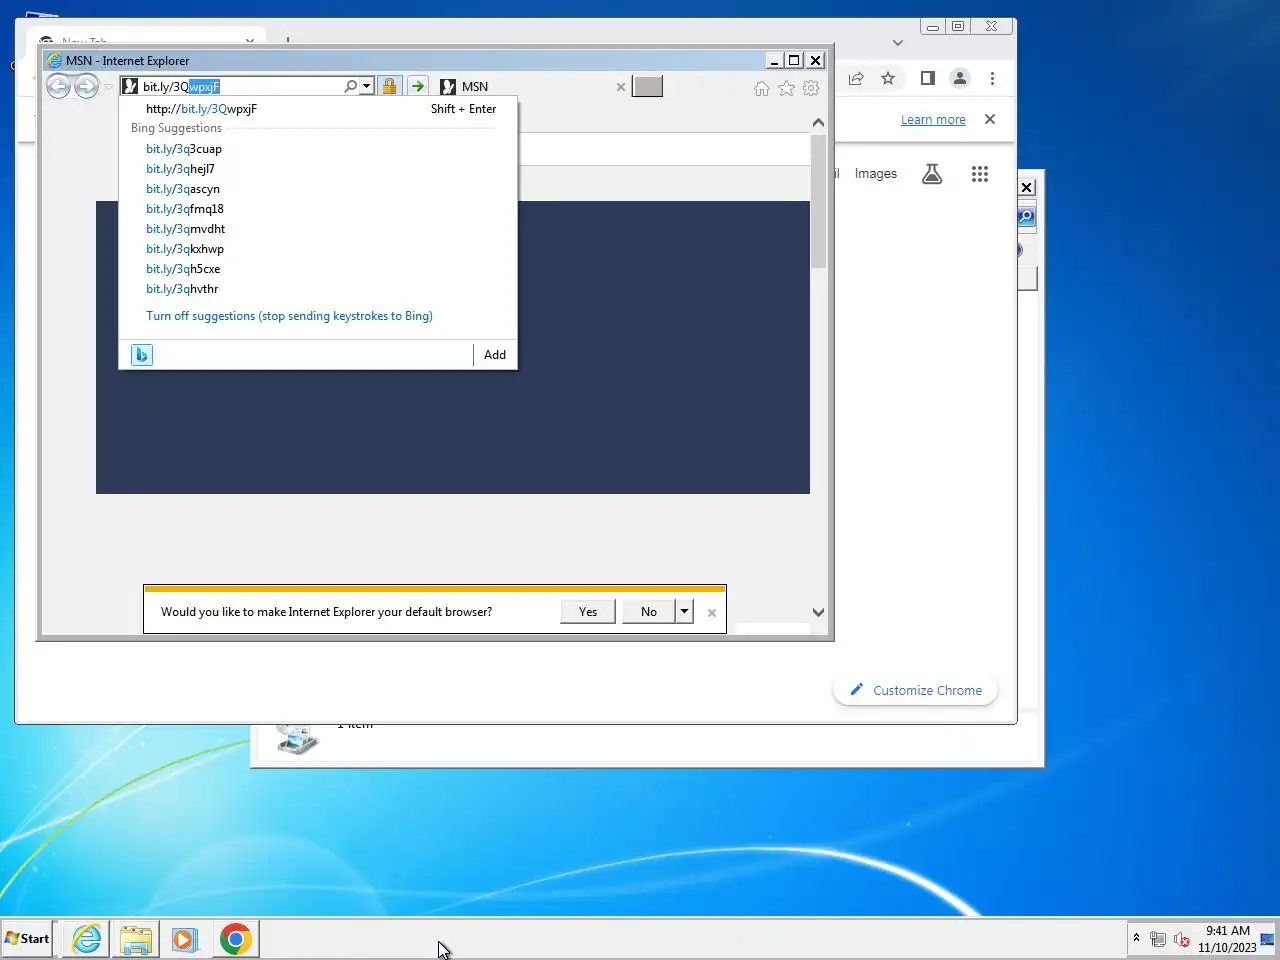Choose suggestion bit.ly/3qascyn
The width and height of the screenshot is (1280, 960).
coord(183,189)
